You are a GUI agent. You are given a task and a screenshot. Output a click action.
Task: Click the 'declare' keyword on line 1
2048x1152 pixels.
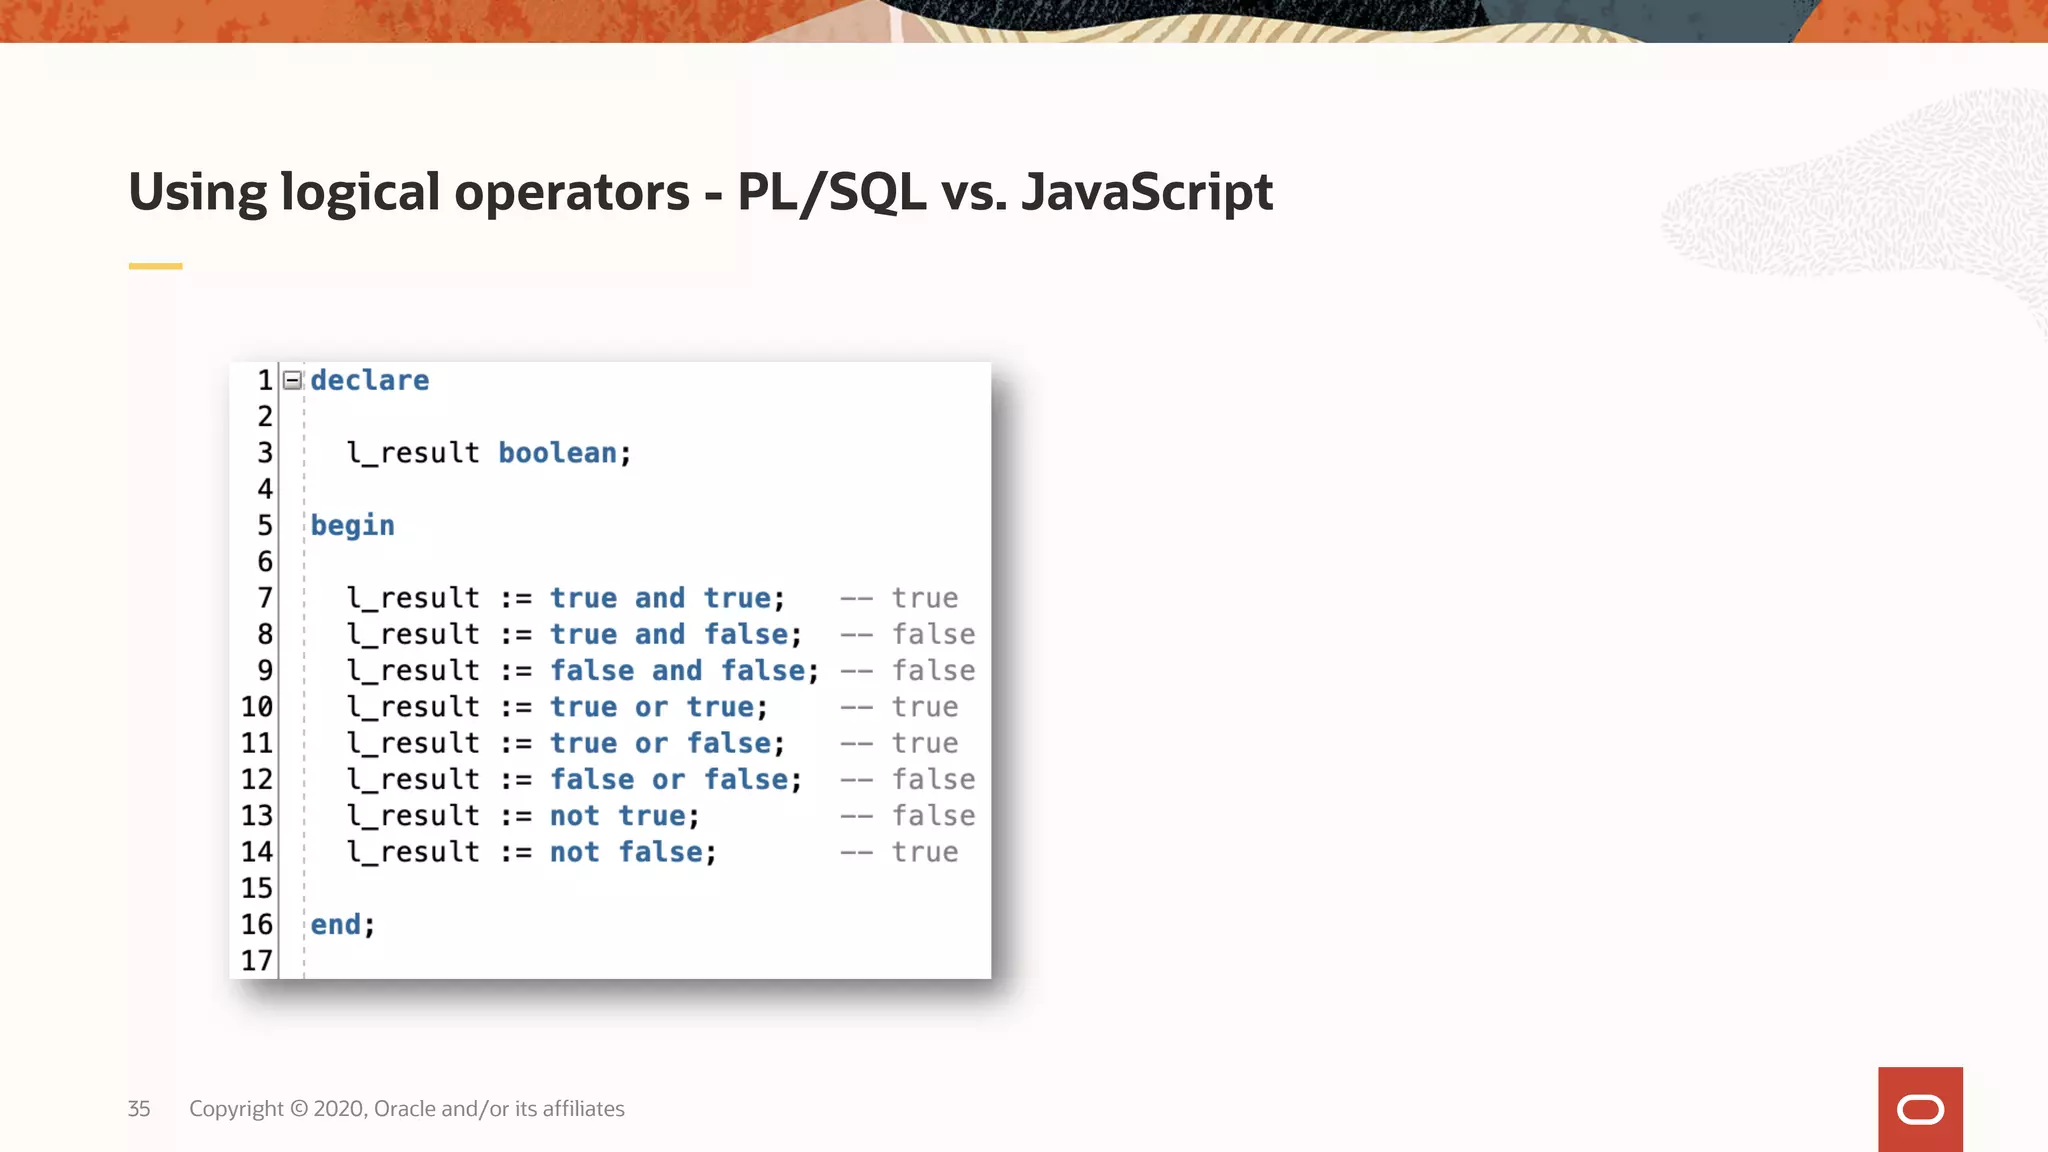(369, 380)
